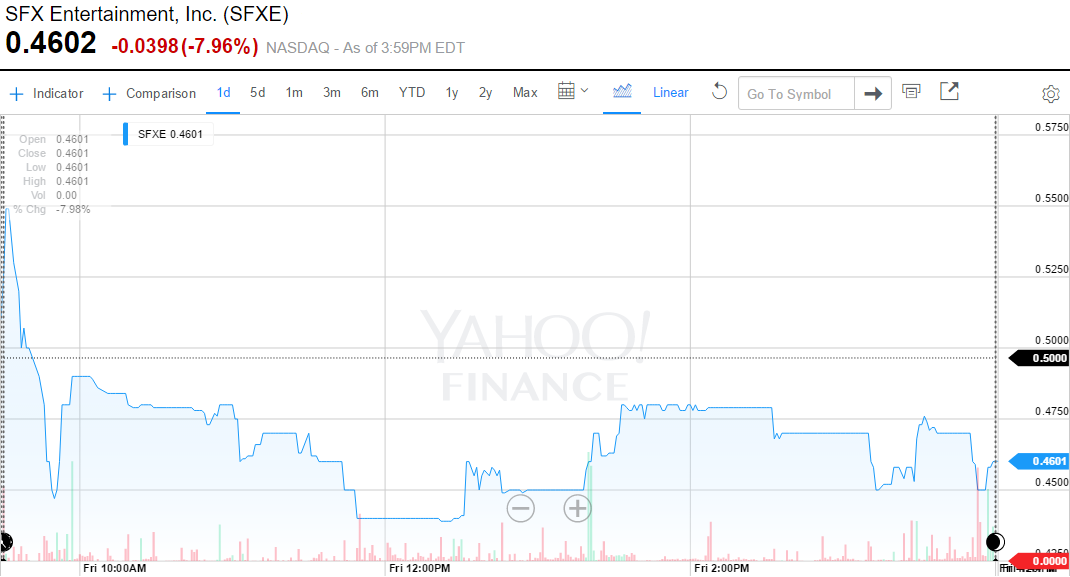Show the Max time range
Screen dimensions: 1070x577
click(x=525, y=92)
